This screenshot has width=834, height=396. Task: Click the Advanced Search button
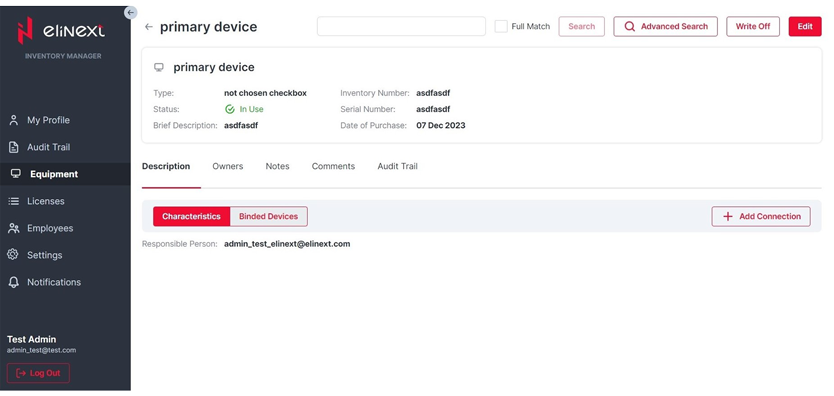(665, 27)
